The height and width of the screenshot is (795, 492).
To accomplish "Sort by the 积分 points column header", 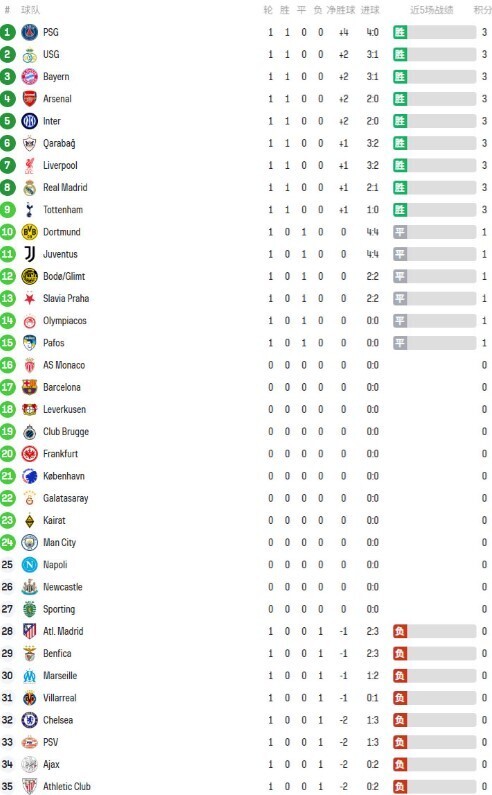I will tap(482, 10).
